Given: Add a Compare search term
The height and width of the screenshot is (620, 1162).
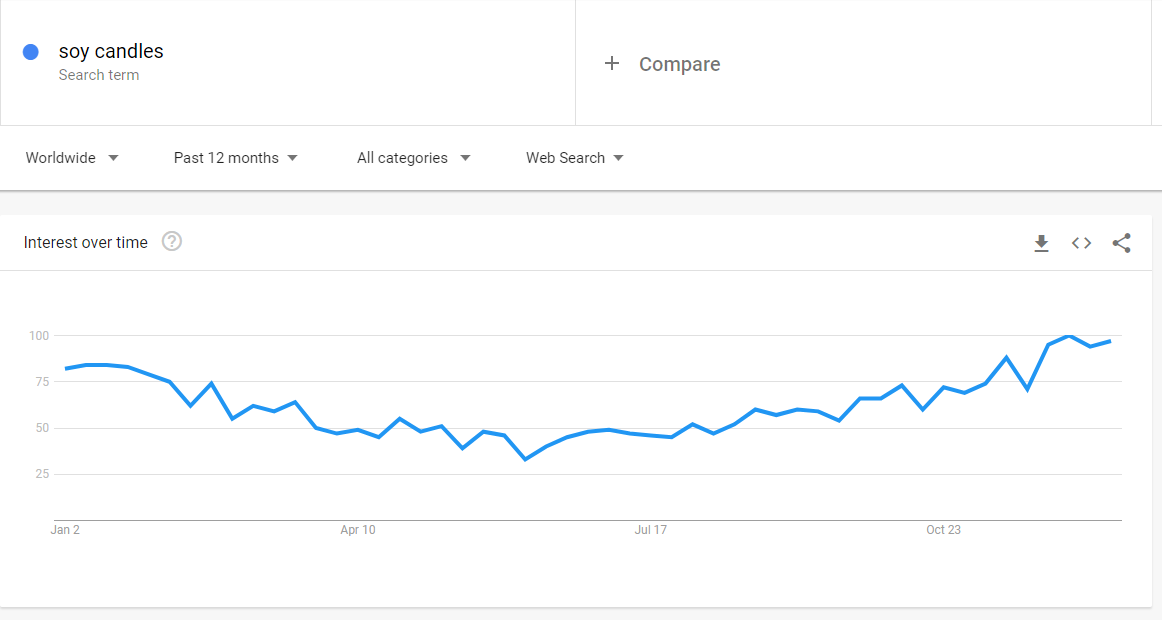Looking at the screenshot, I should (680, 64).
